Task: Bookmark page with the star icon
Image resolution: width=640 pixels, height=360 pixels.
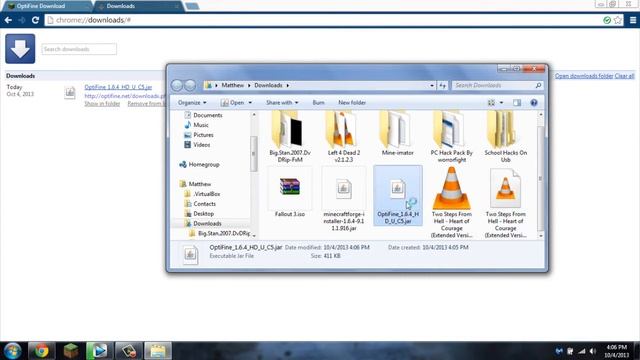Action: point(618,20)
